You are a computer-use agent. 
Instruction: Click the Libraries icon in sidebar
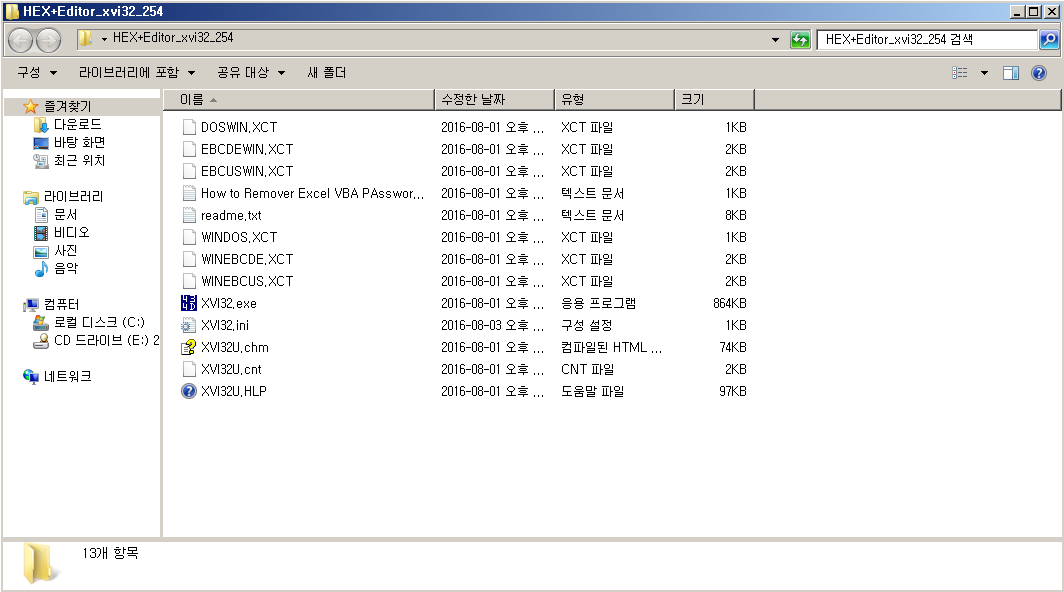pos(31,197)
